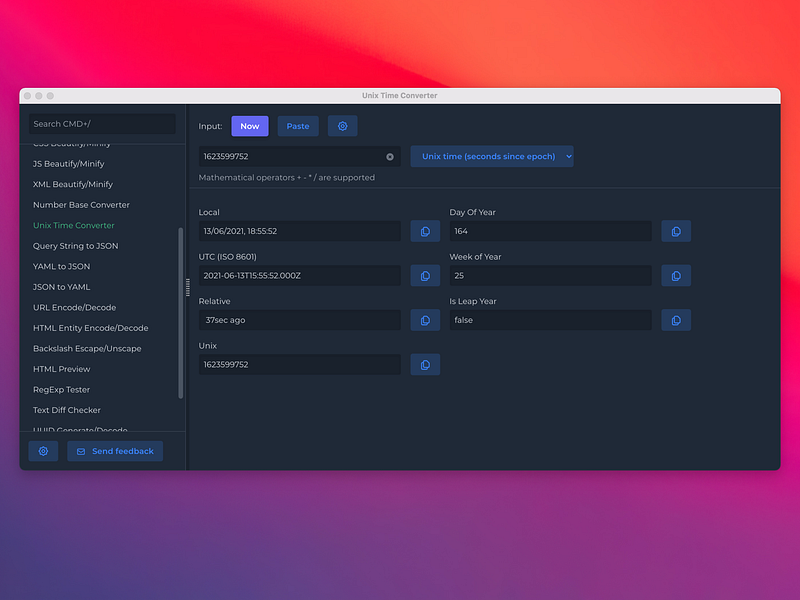Image resolution: width=800 pixels, height=600 pixels.
Task: Copy the Unix output value
Action: [x=425, y=364]
